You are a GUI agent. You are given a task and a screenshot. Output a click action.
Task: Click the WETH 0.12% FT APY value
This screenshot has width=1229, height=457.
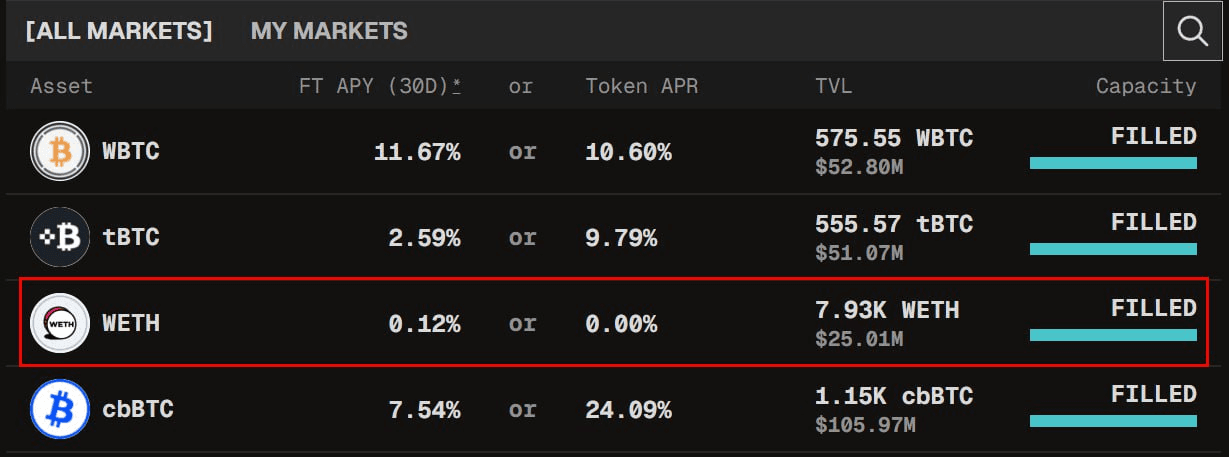pos(424,324)
